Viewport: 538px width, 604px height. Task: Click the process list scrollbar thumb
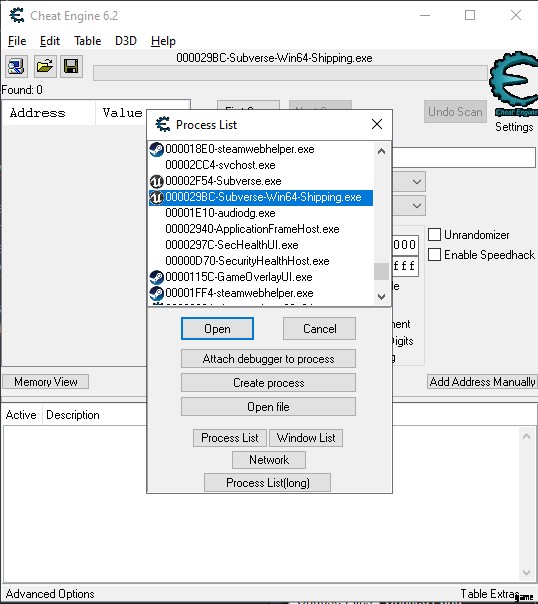click(x=381, y=271)
